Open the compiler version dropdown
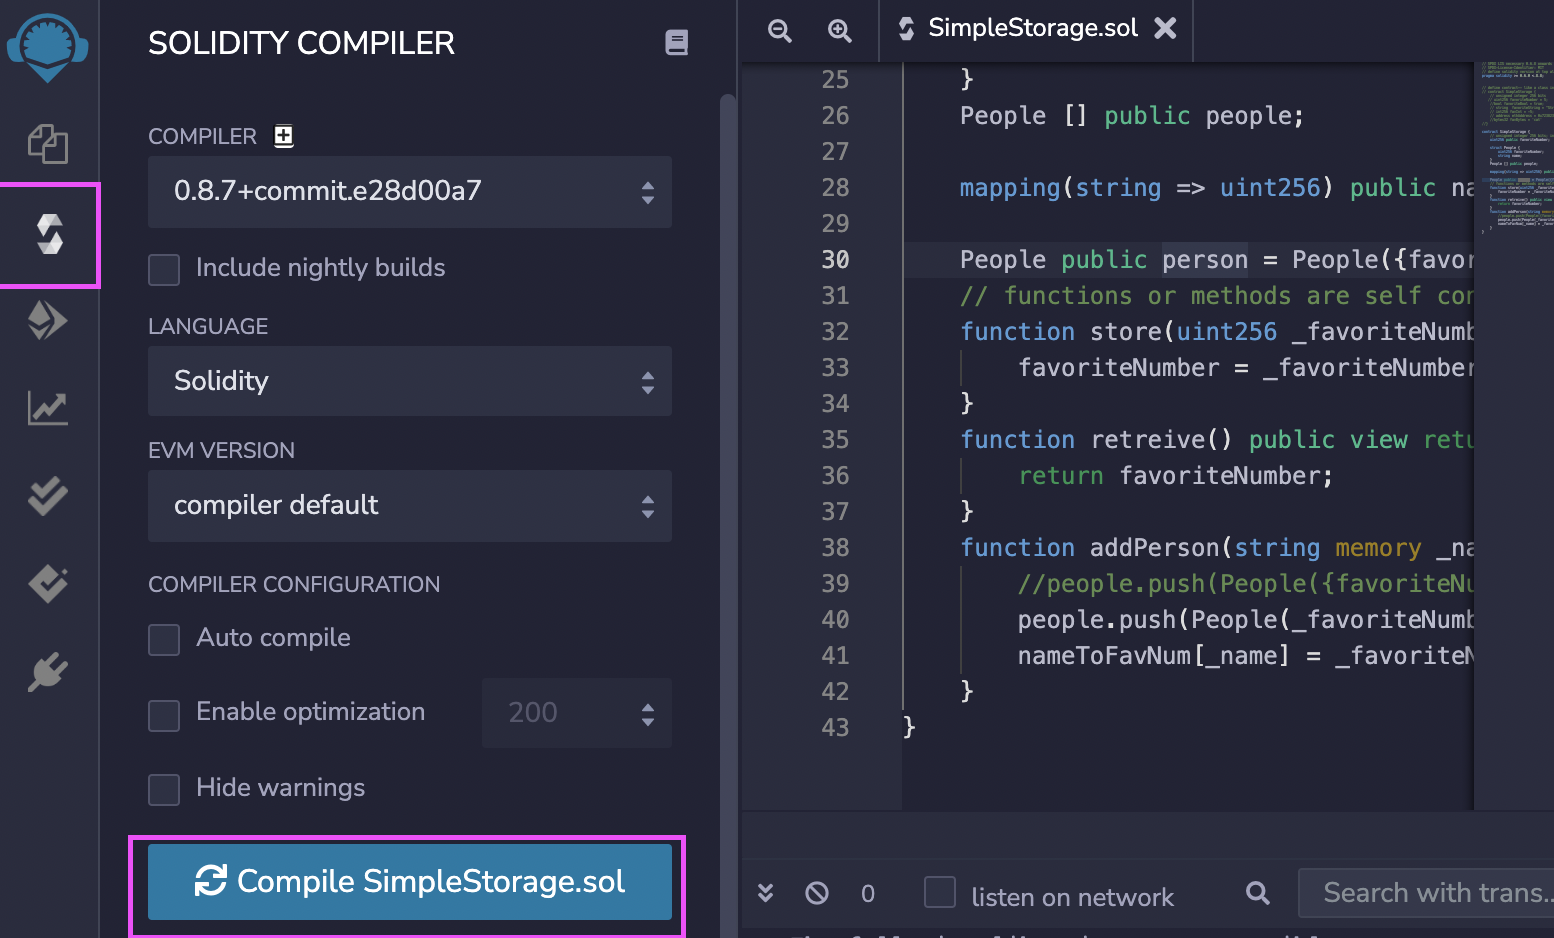Image resolution: width=1554 pixels, height=938 pixels. [x=409, y=192]
